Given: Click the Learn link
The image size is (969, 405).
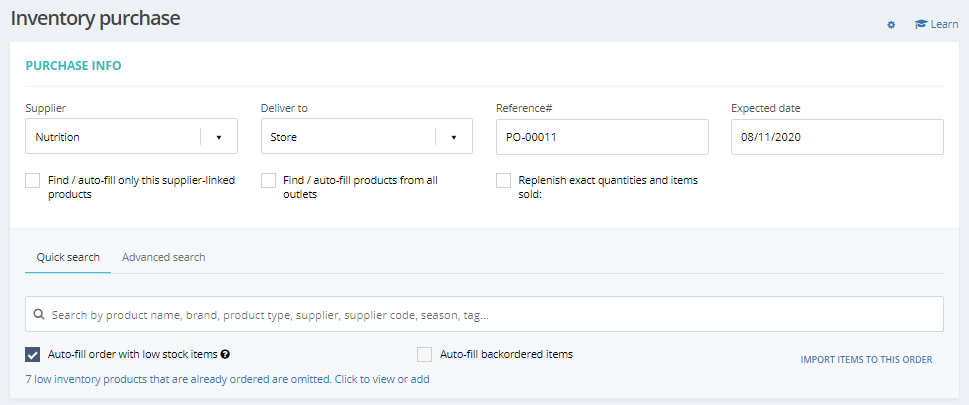Looking at the screenshot, I should click(944, 24).
